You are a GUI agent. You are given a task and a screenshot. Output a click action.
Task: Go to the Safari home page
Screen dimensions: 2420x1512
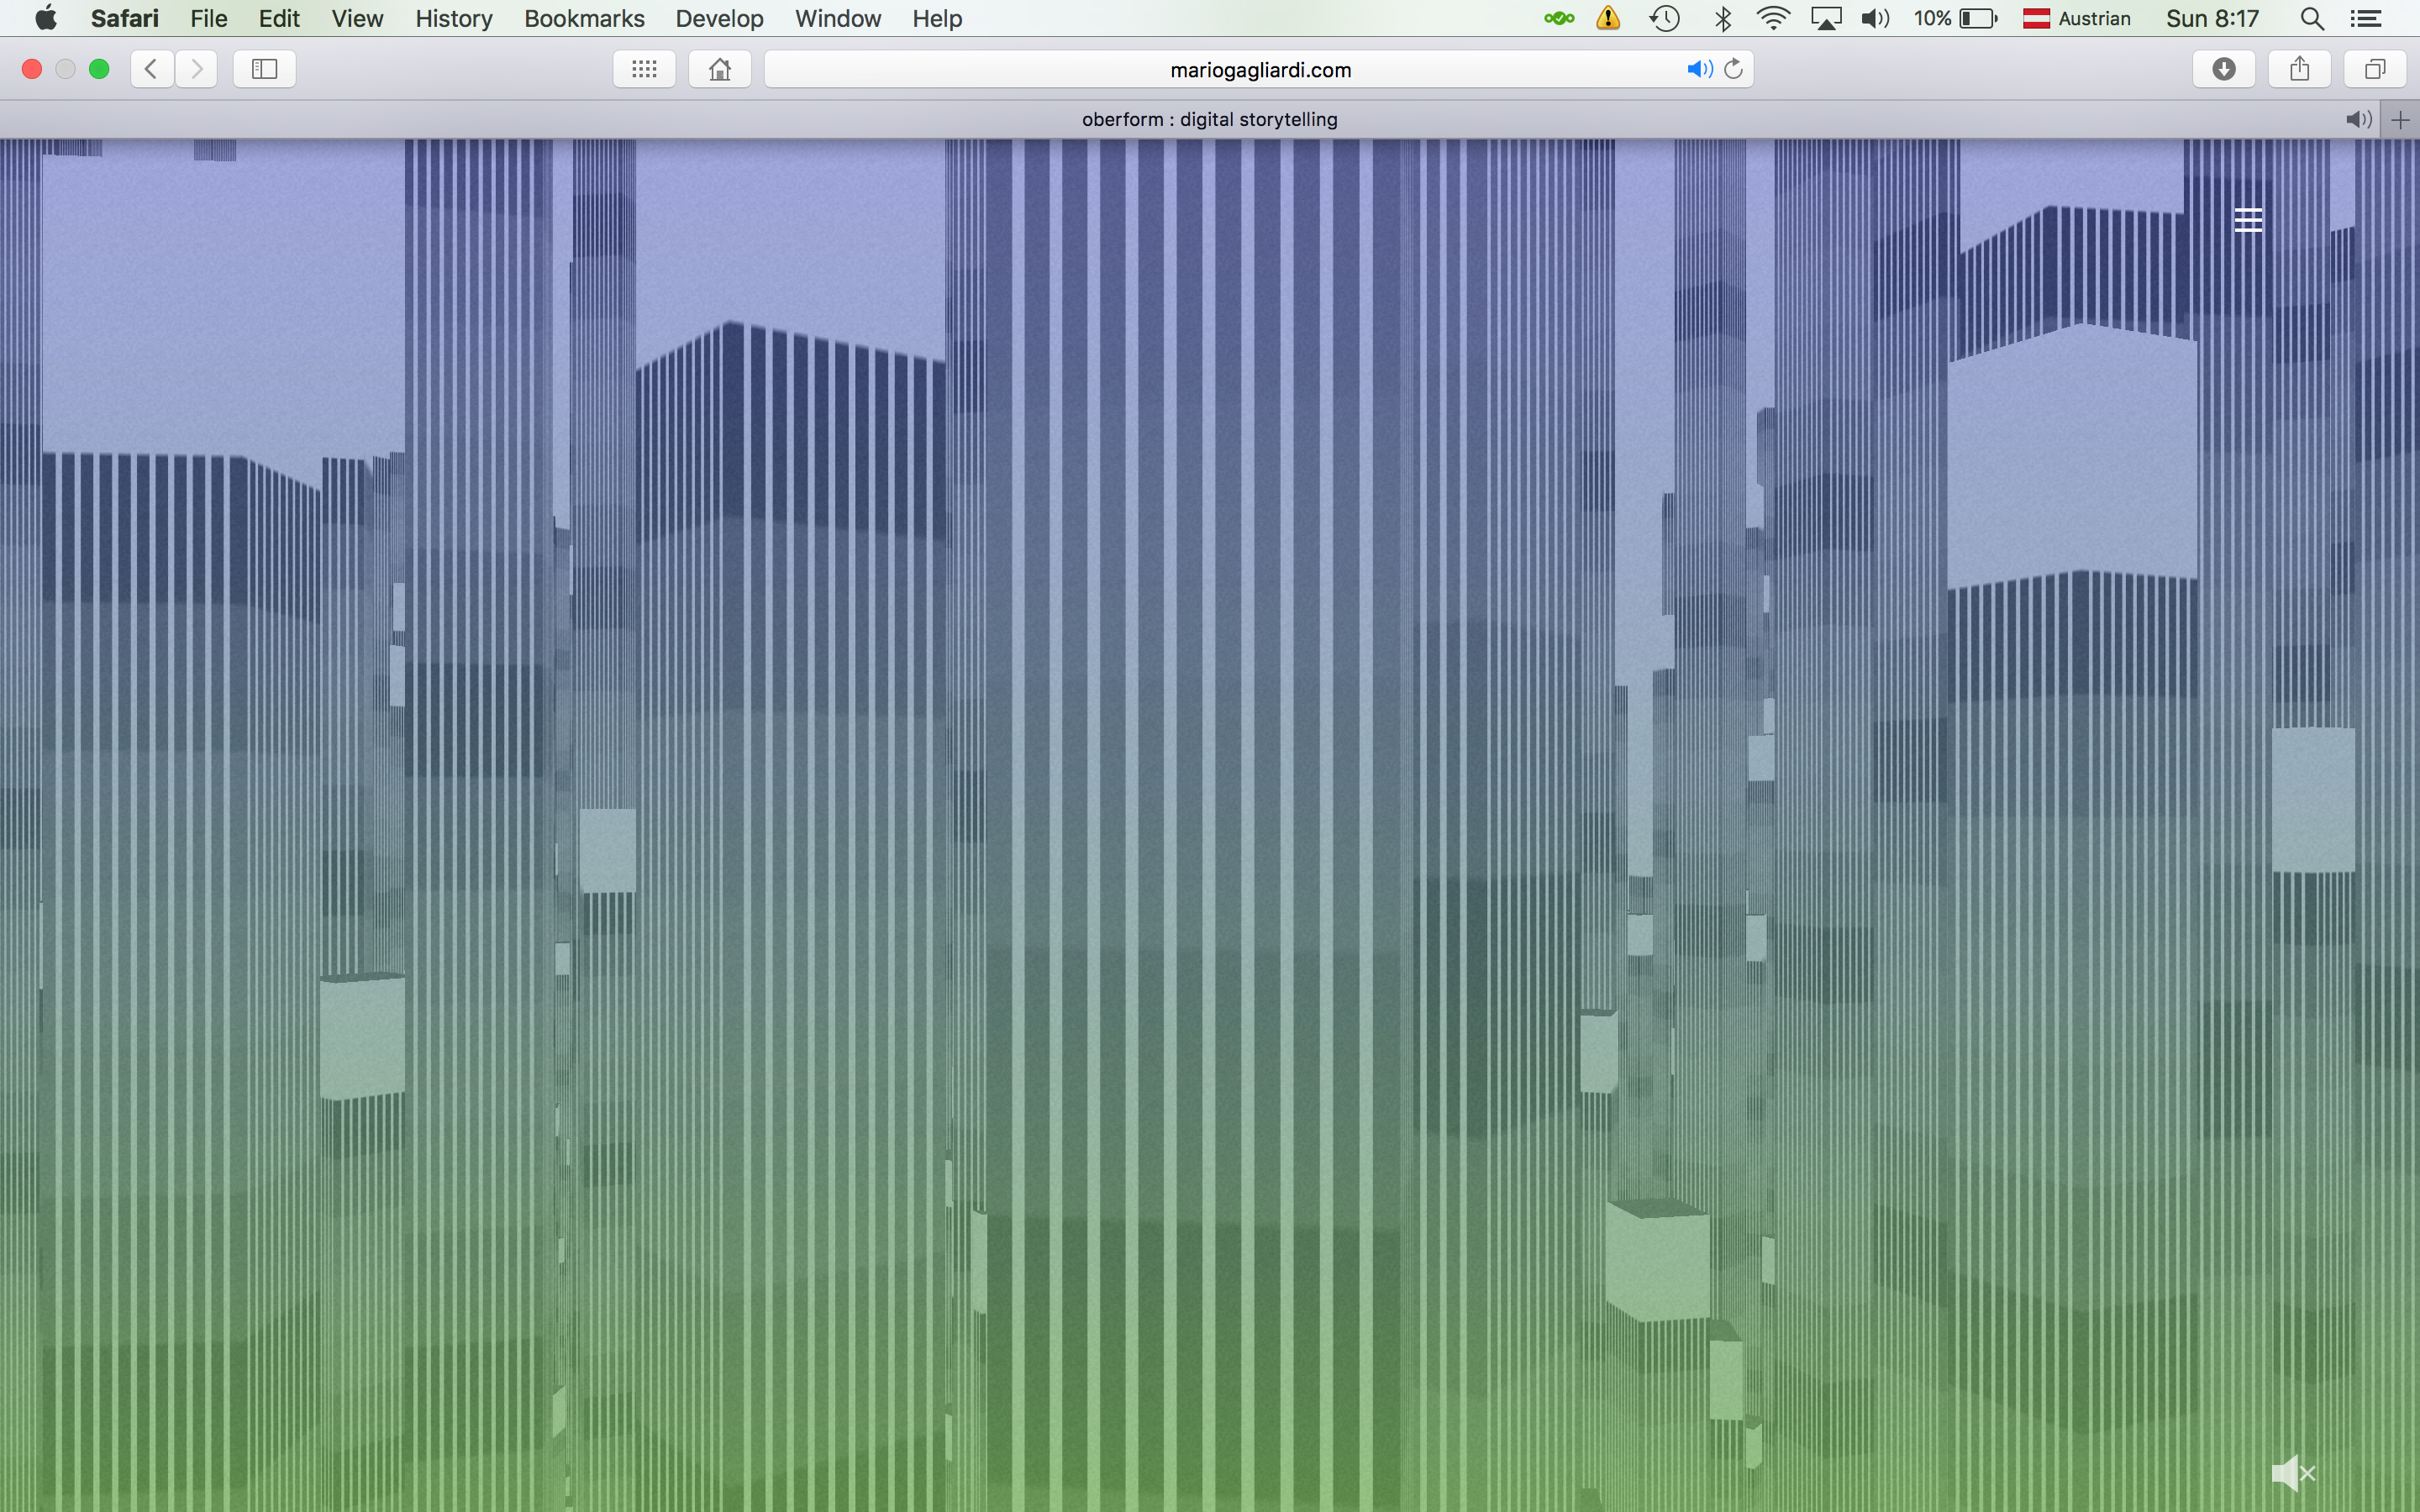[x=720, y=69]
